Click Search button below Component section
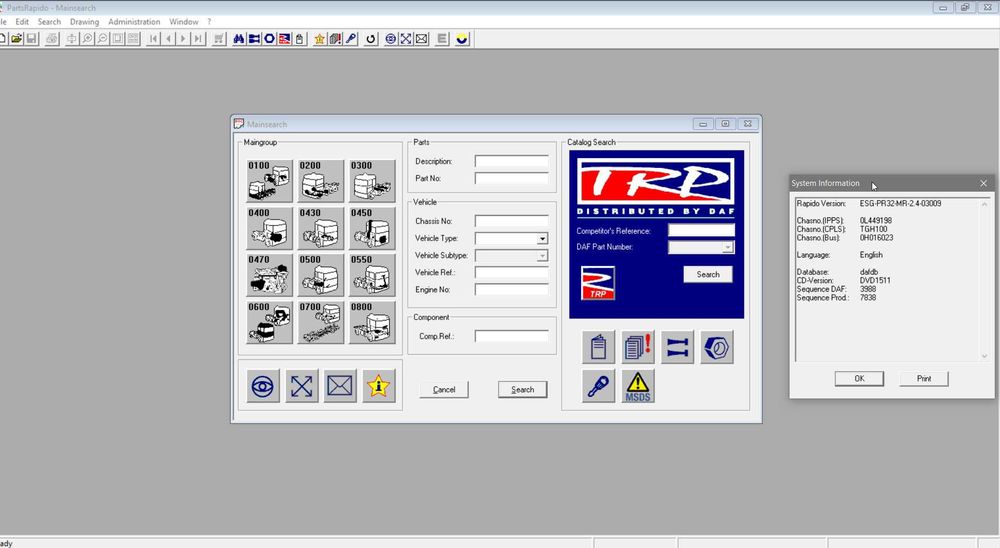 tap(522, 390)
